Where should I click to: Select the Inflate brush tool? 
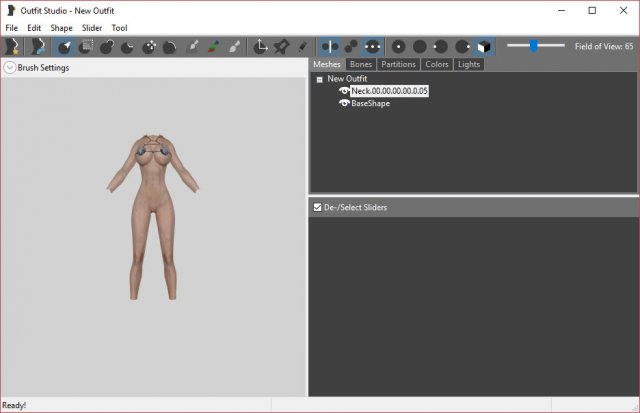(x=107, y=46)
